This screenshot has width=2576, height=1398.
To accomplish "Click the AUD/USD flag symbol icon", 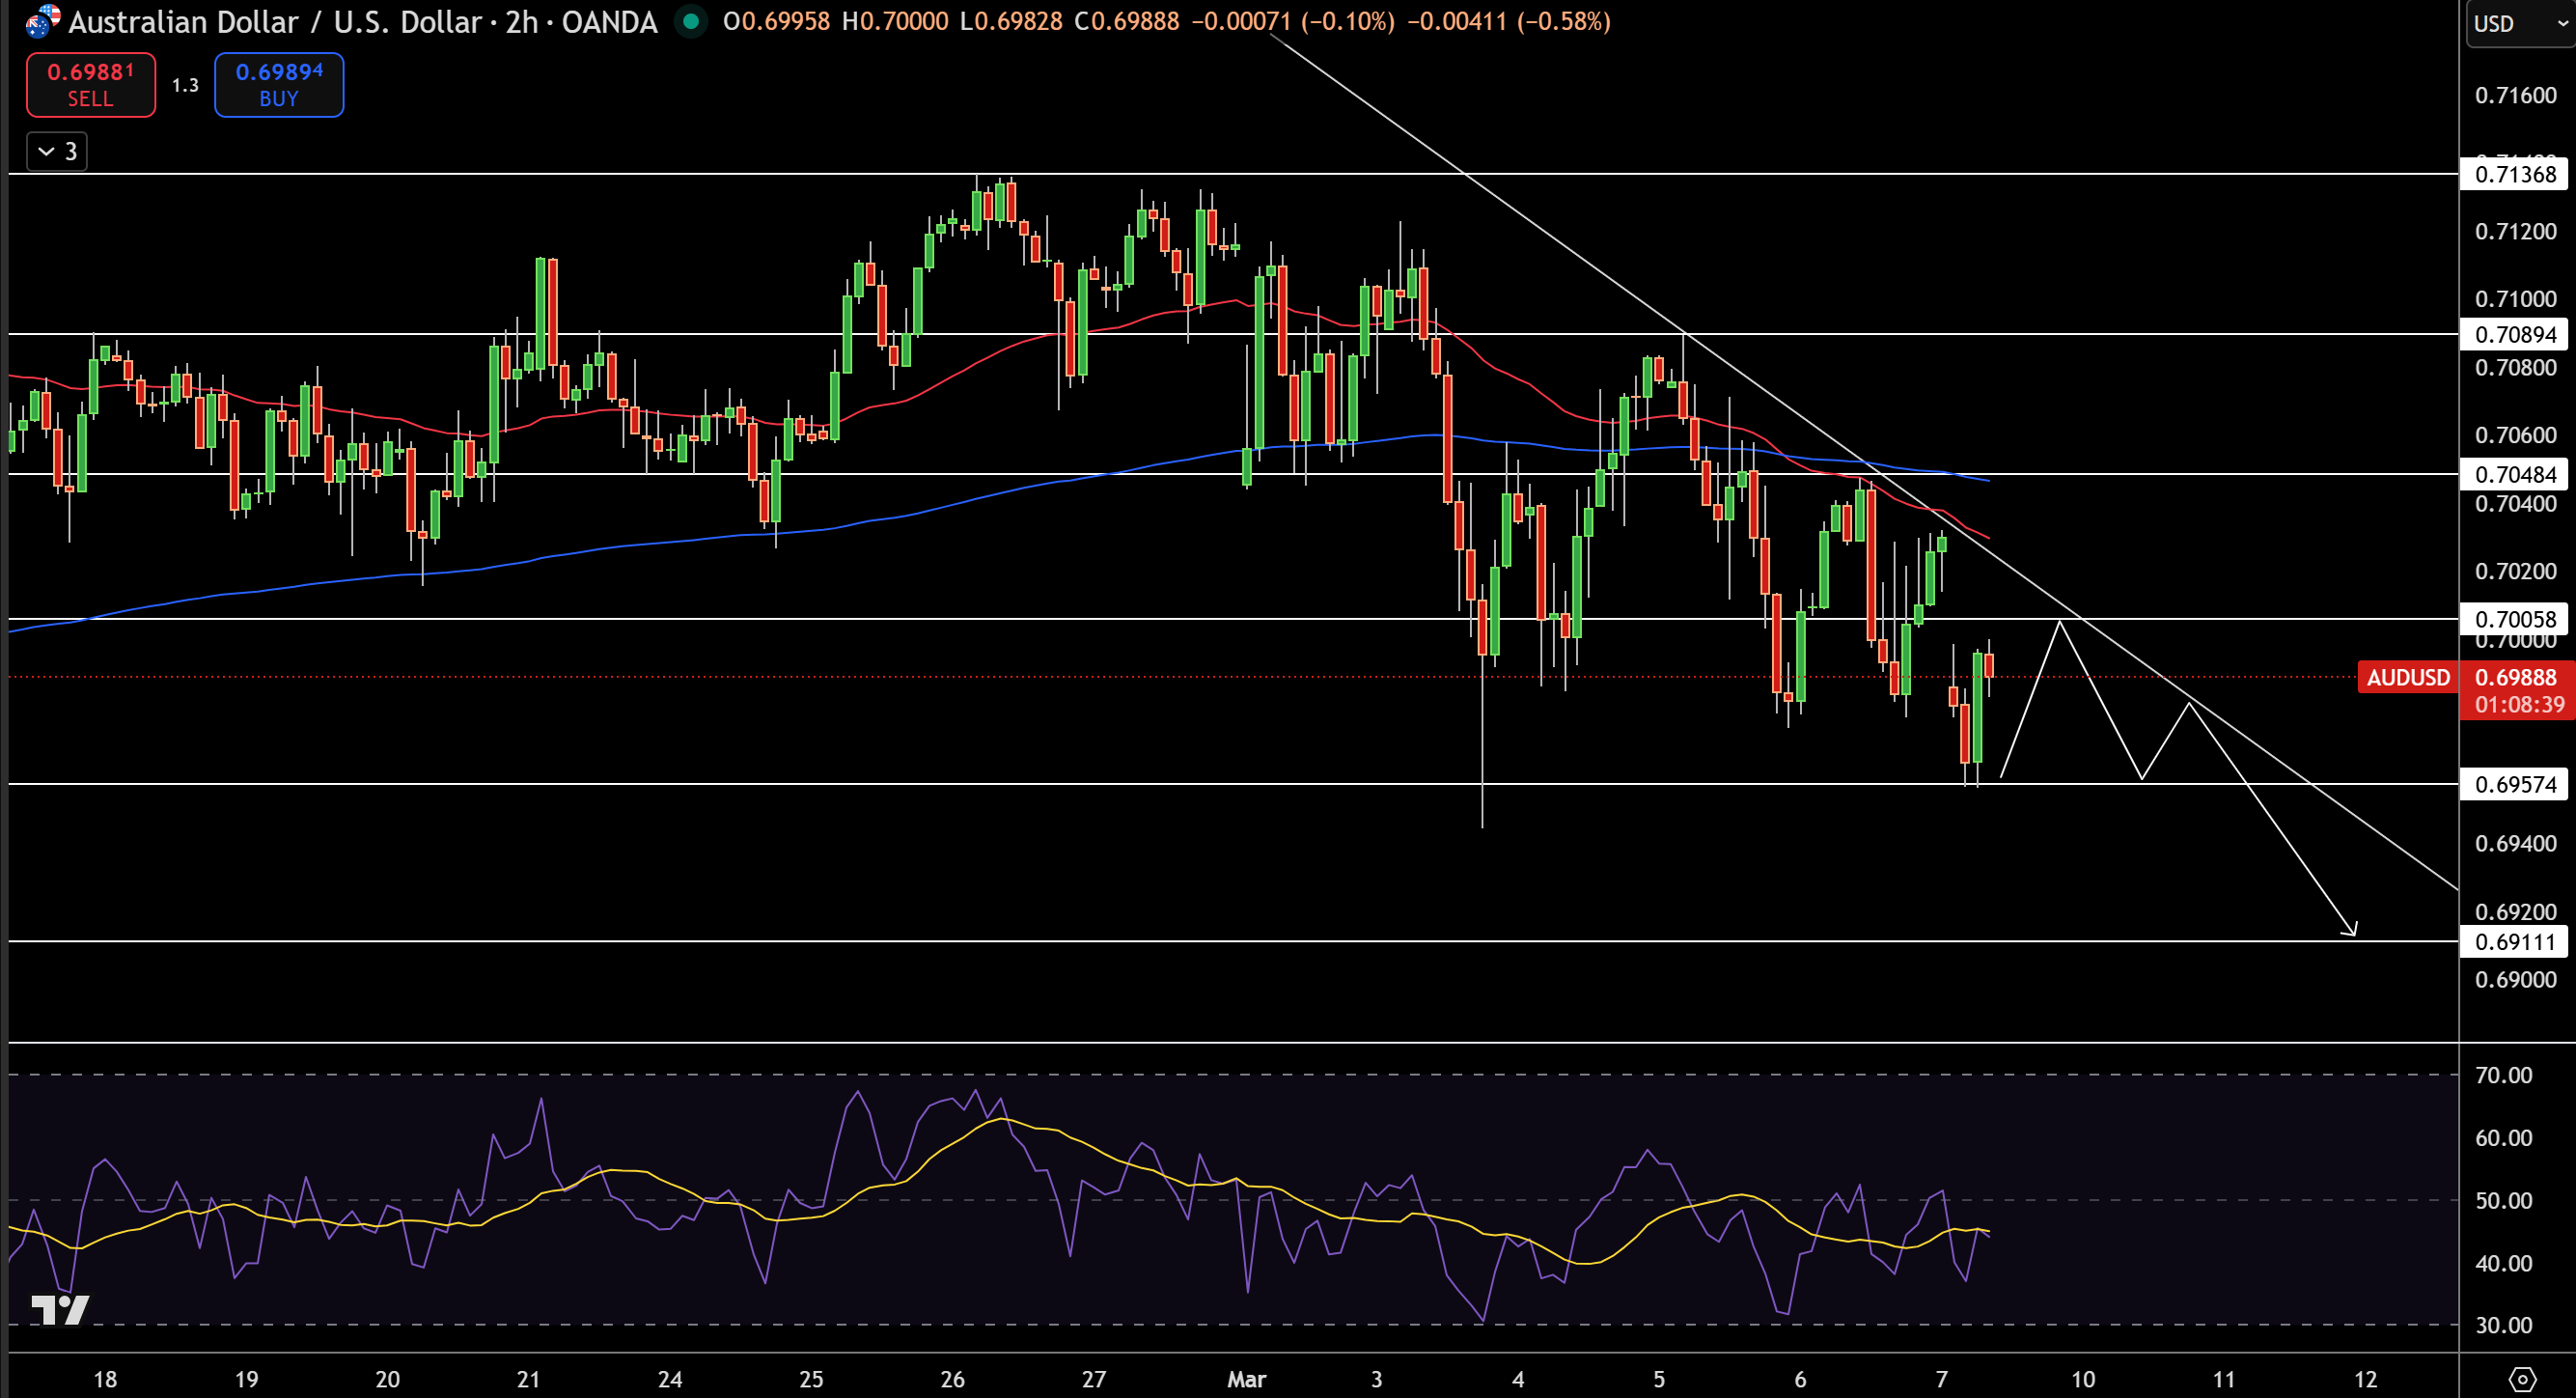I will click(x=42, y=21).
